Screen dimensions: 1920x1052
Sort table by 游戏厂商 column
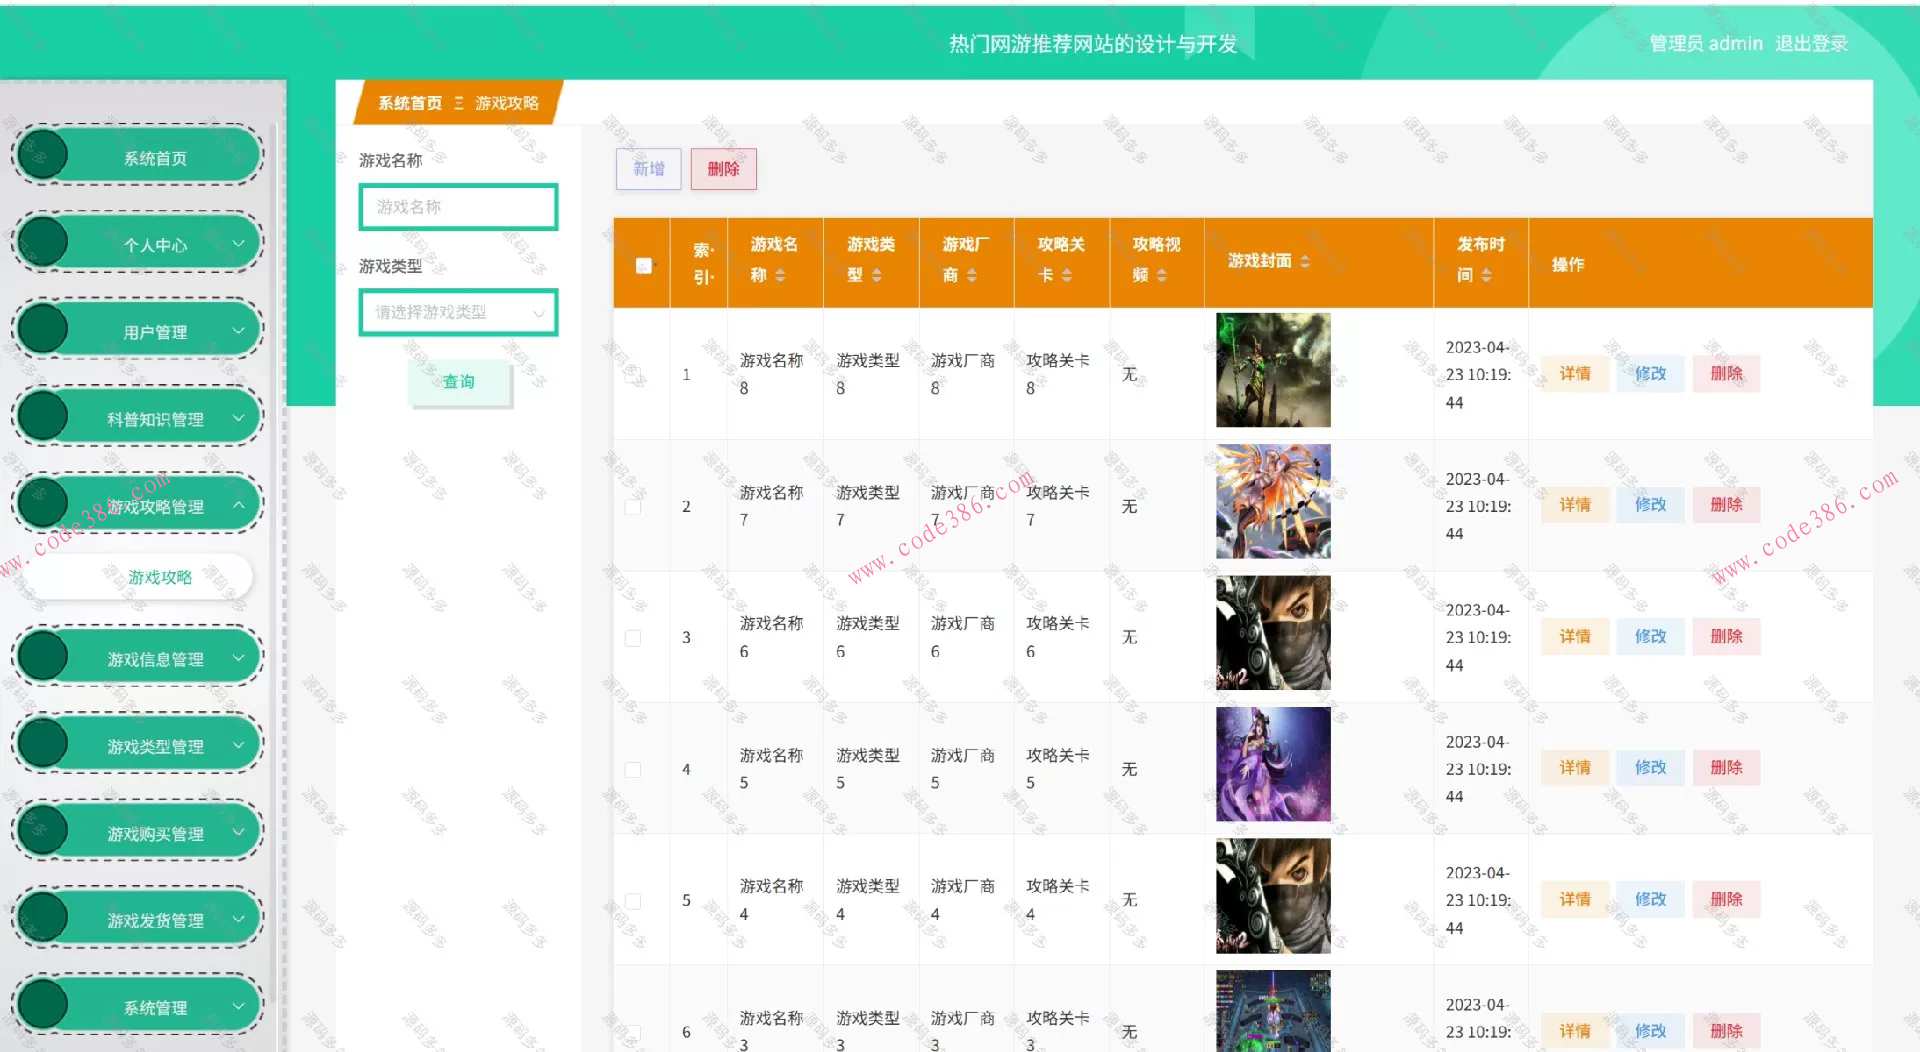[x=971, y=276]
